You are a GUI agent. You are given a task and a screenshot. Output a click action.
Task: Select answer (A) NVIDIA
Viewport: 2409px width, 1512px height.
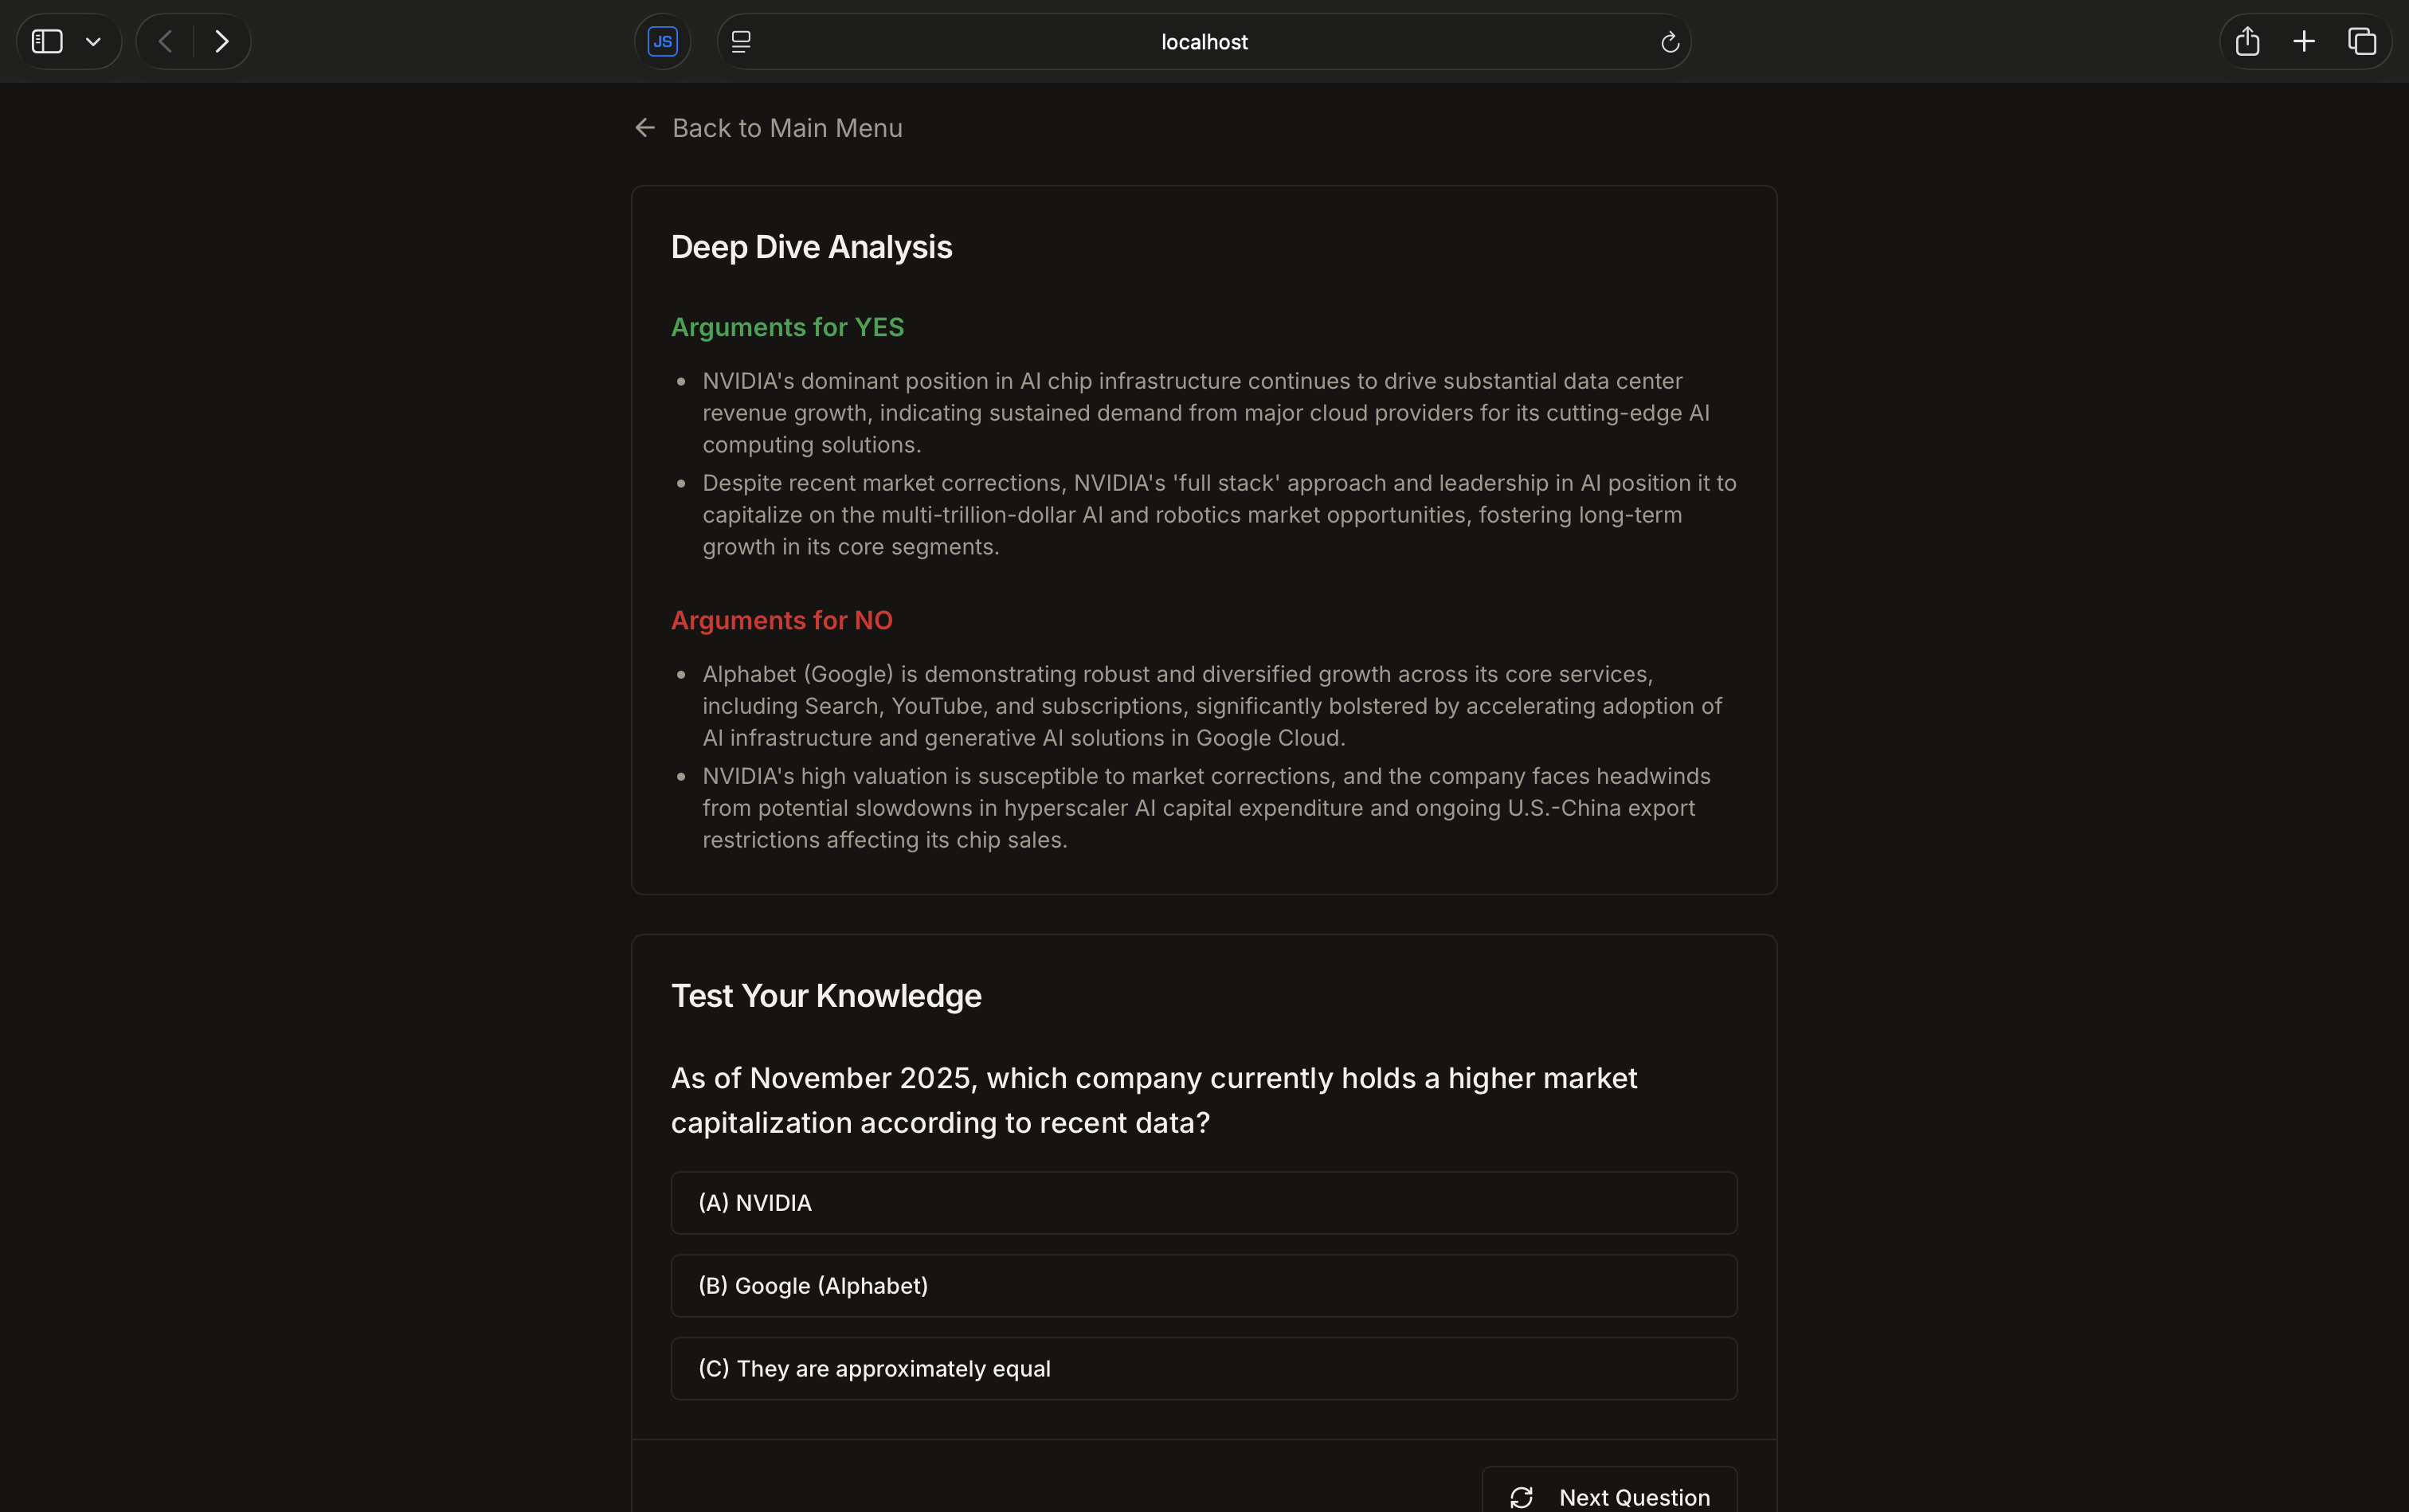[x=1203, y=1203]
